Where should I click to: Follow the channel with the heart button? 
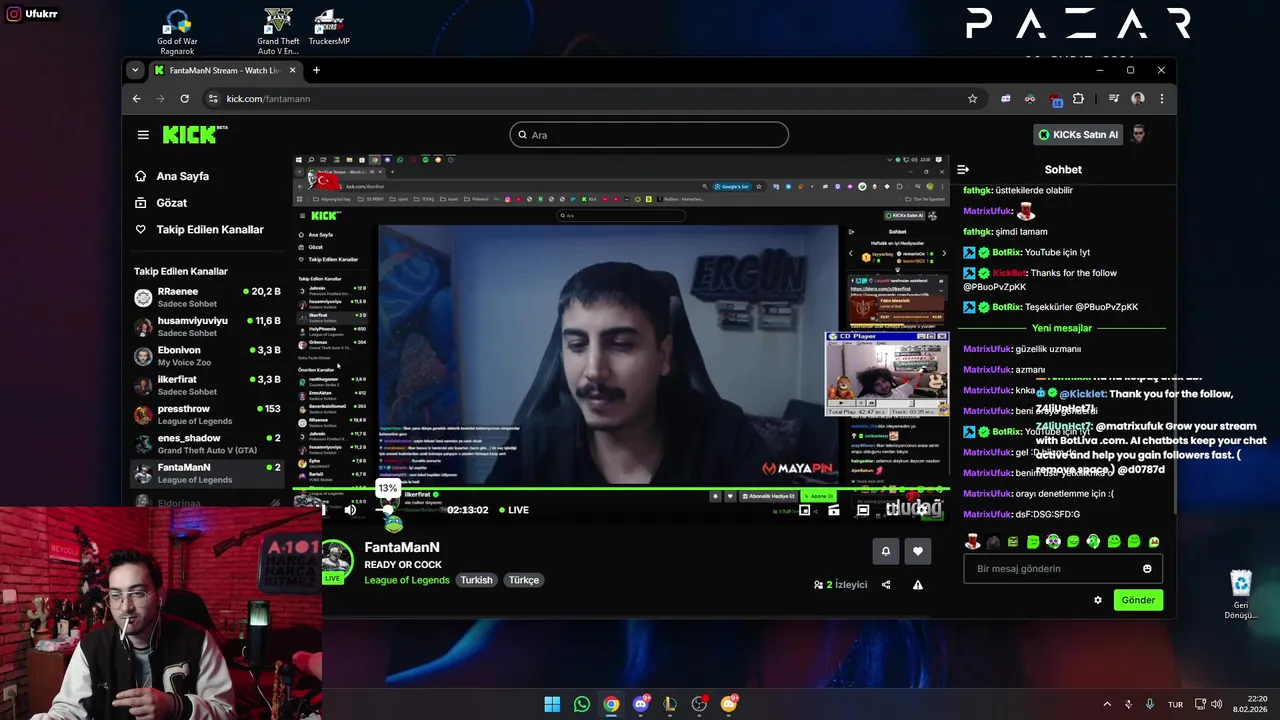(917, 551)
